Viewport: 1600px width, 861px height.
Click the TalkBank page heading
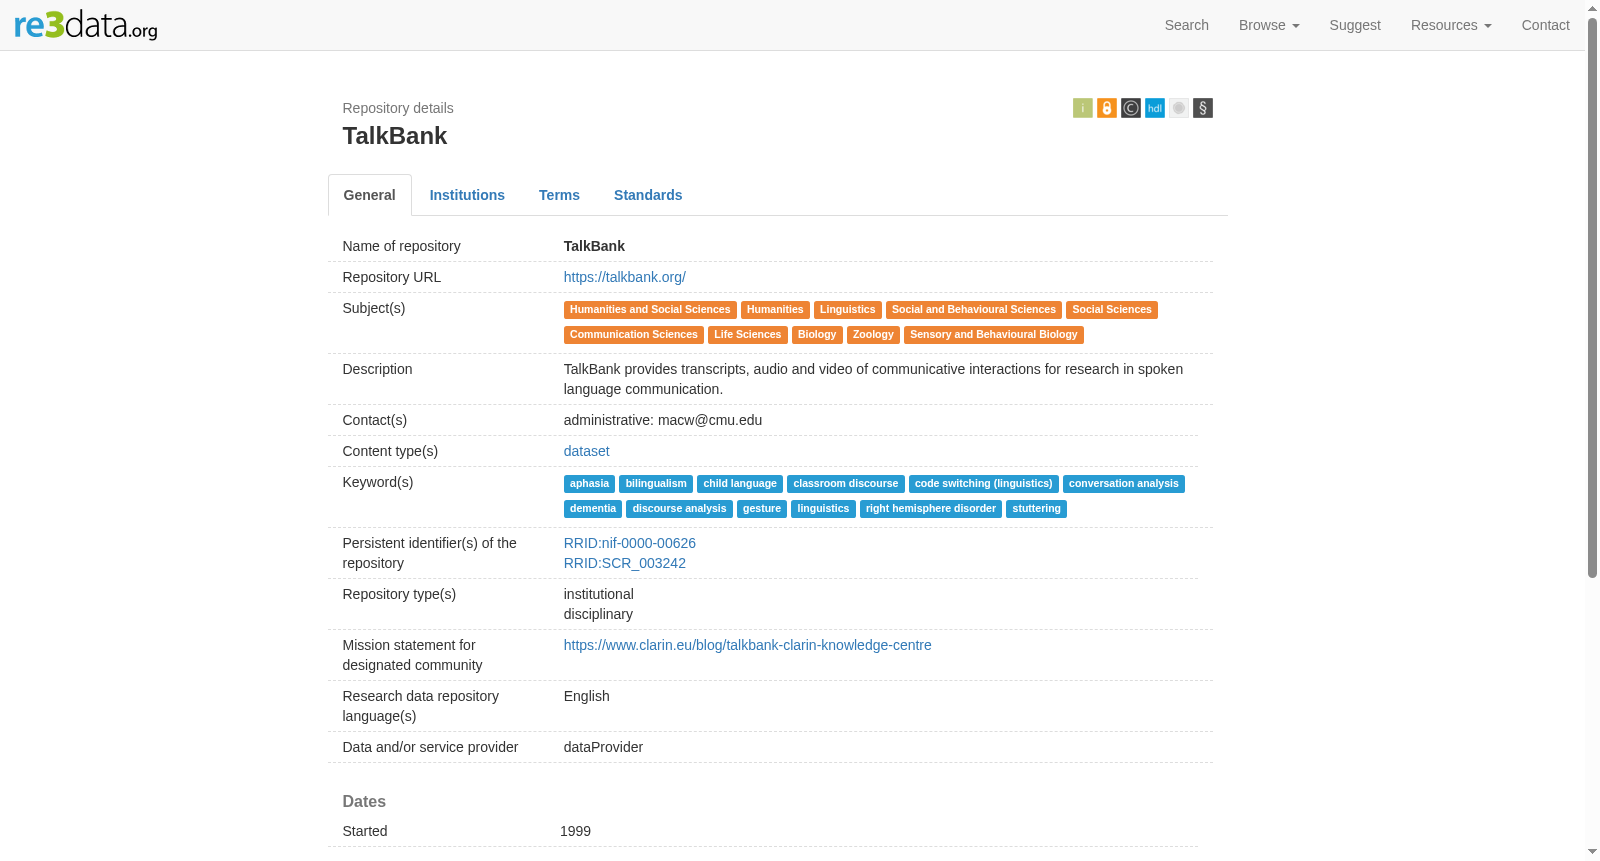click(395, 136)
